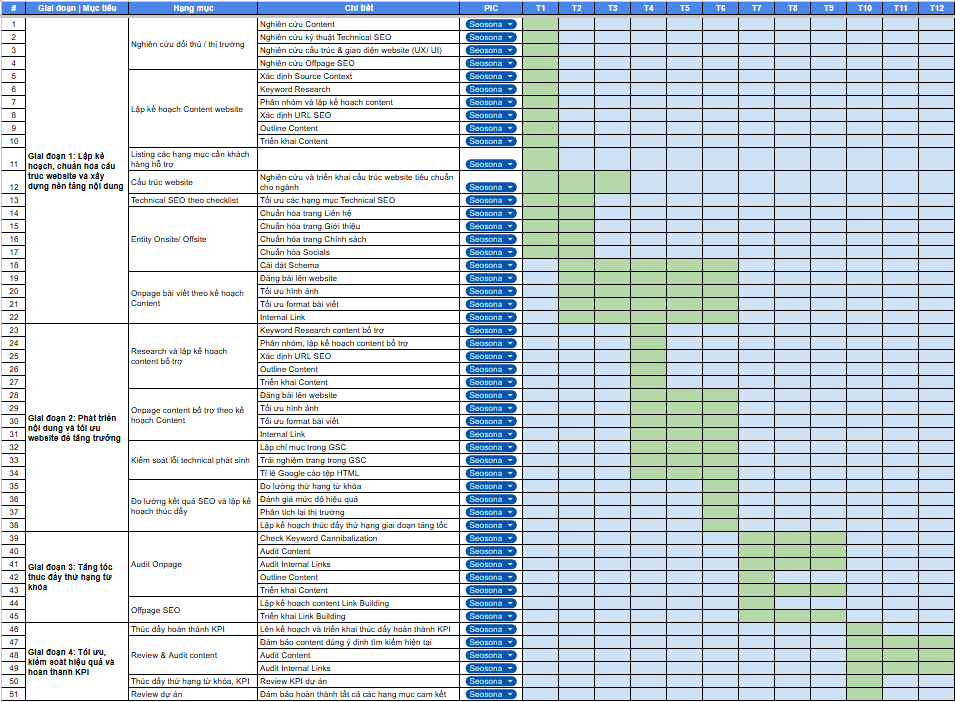Click the Audit Onpage category cell
Image resolution: width=955 pixels, height=702 pixels.
[193, 564]
